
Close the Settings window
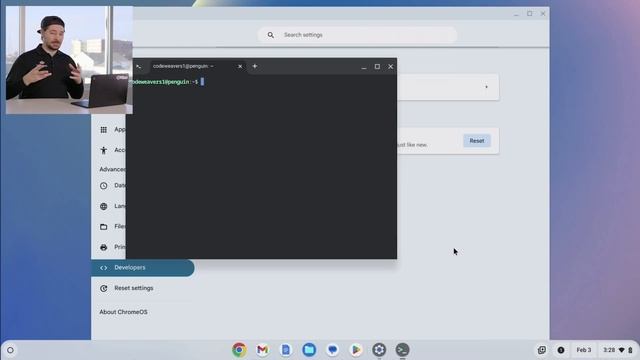(543, 13)
